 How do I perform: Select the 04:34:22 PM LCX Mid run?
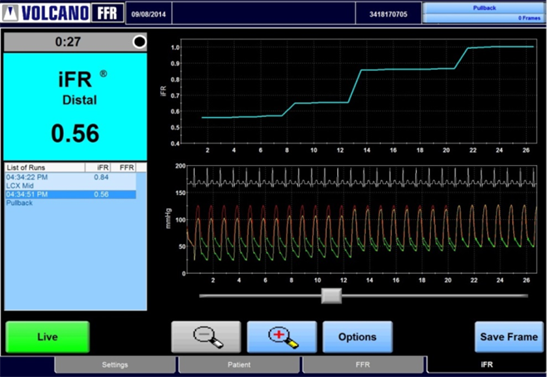pos(70,181)
